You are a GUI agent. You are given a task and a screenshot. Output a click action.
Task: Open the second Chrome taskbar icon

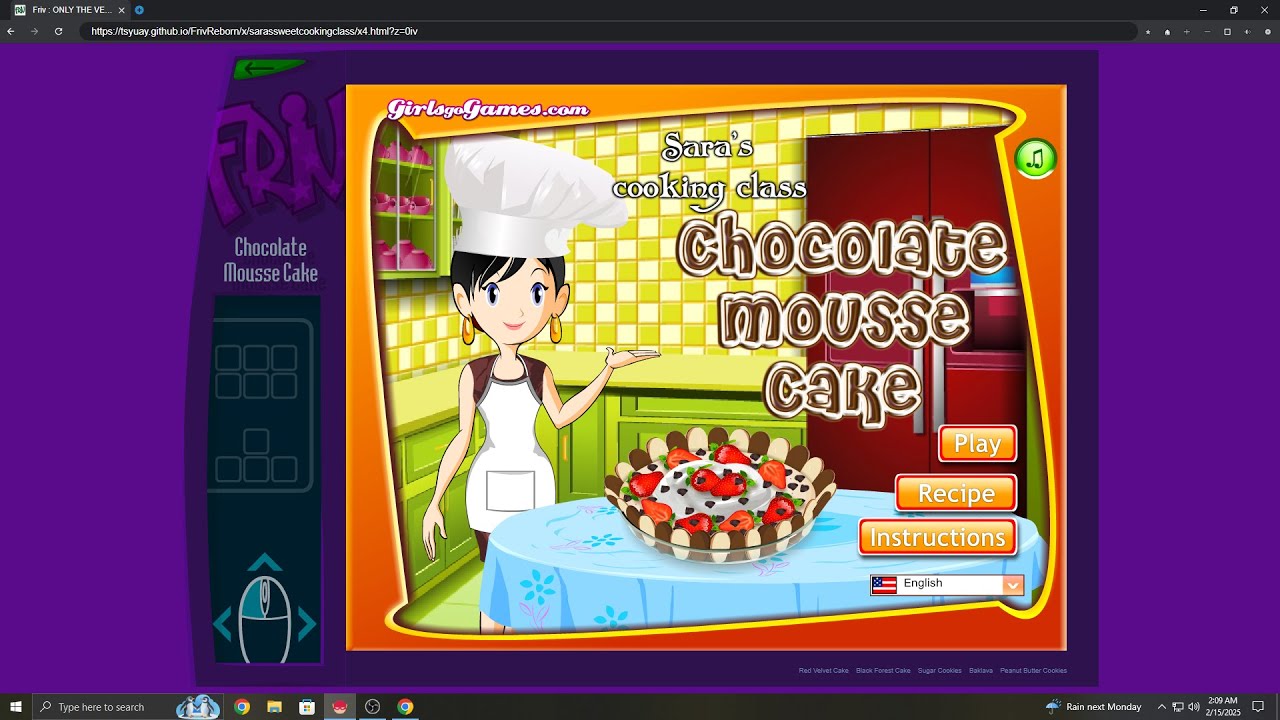405,707
